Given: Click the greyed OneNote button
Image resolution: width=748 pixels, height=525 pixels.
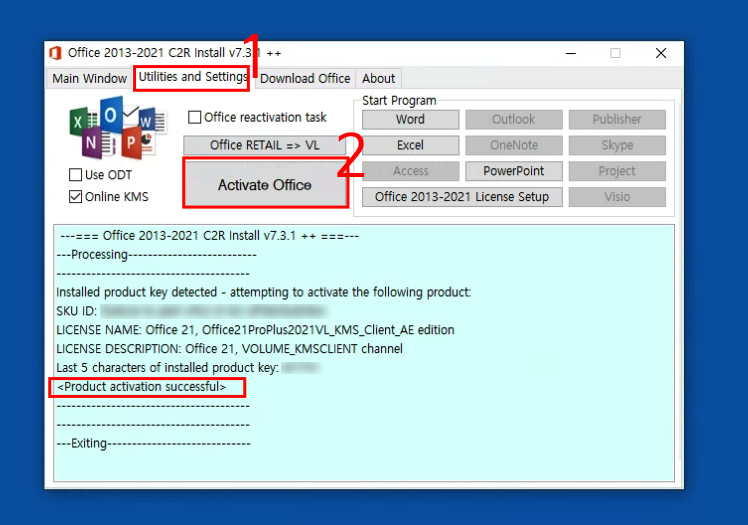Looking at the screenshot, I should click(514, 145).
